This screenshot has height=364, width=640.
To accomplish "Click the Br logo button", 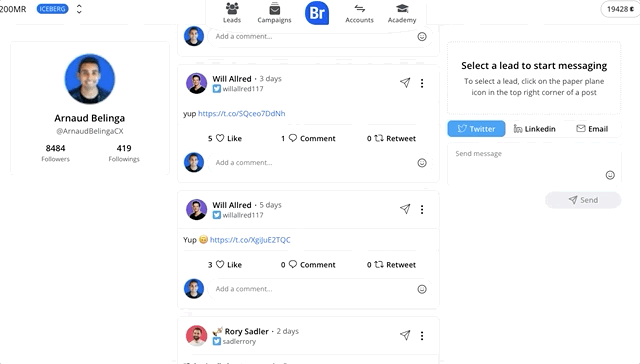I will point(317,13).
